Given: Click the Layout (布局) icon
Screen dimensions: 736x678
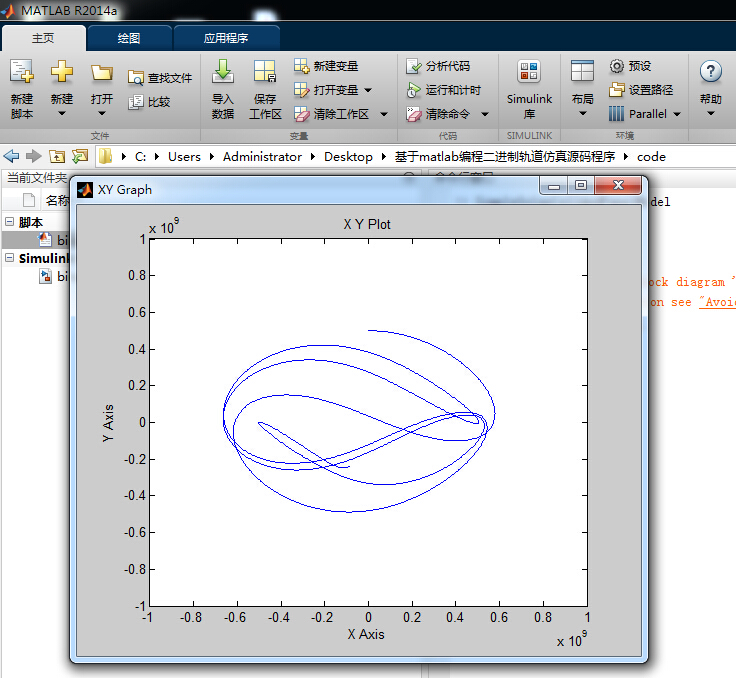Looking at the screenshot, I should coord(582,71).
